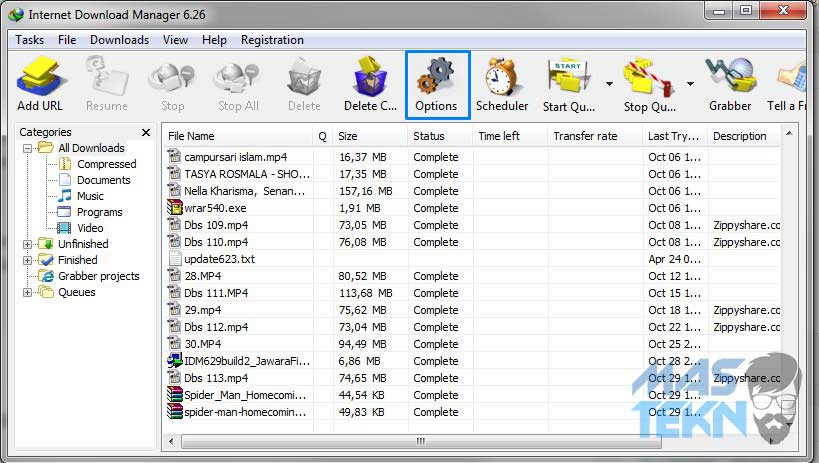Click the Delete Completed toolbar icon

[370, 76]
